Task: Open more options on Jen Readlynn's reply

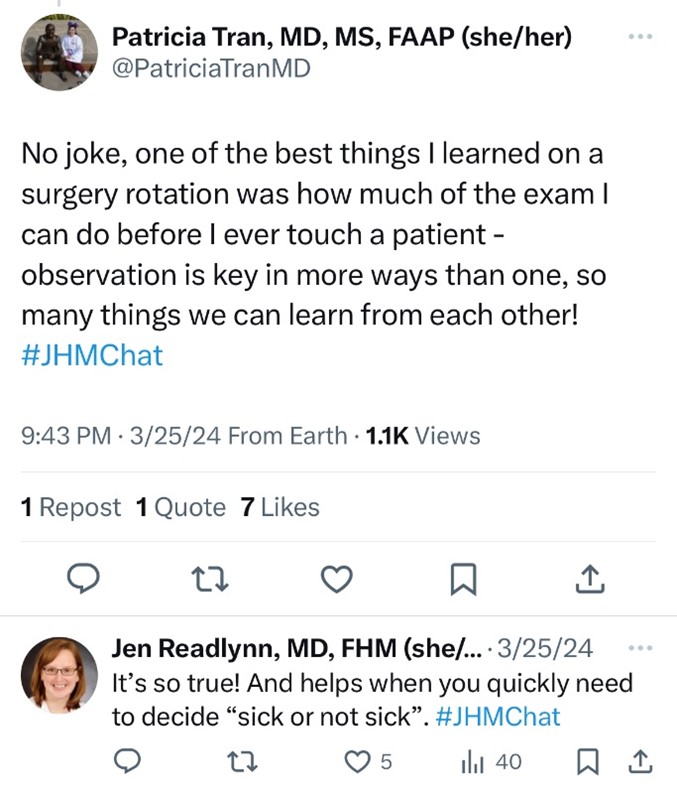Action: (638, 648)
